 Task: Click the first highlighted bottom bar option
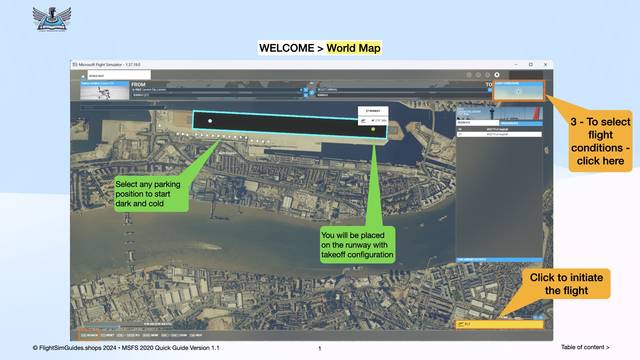point(89,335)
